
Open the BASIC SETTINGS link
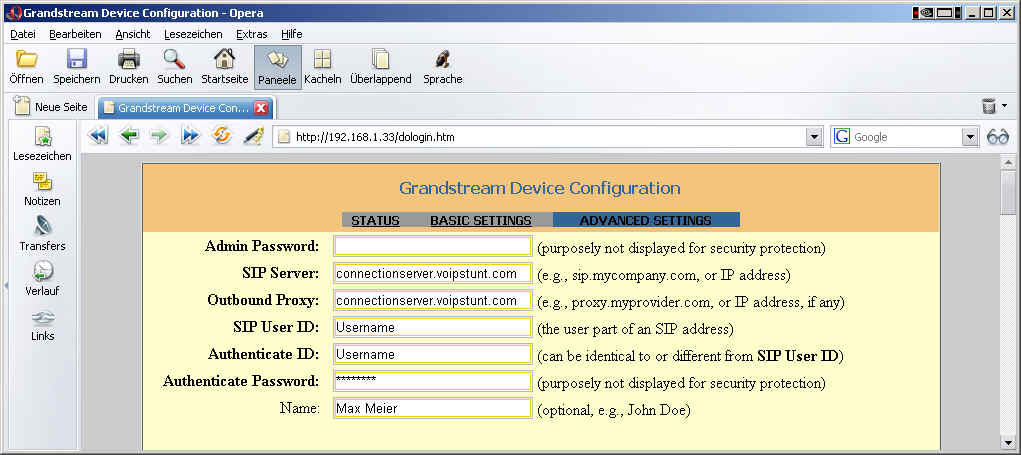point(481,221)
